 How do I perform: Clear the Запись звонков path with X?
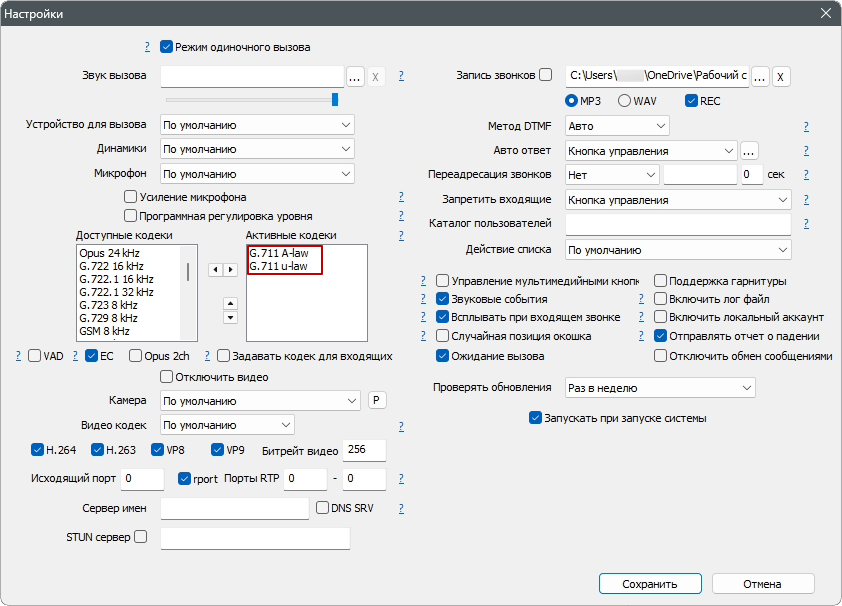(781, 76)
